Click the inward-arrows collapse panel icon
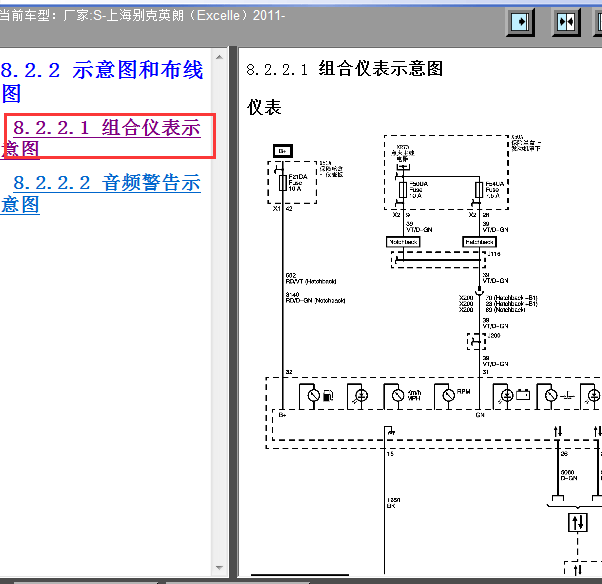The image size is (602, 584). coord(566,22)
